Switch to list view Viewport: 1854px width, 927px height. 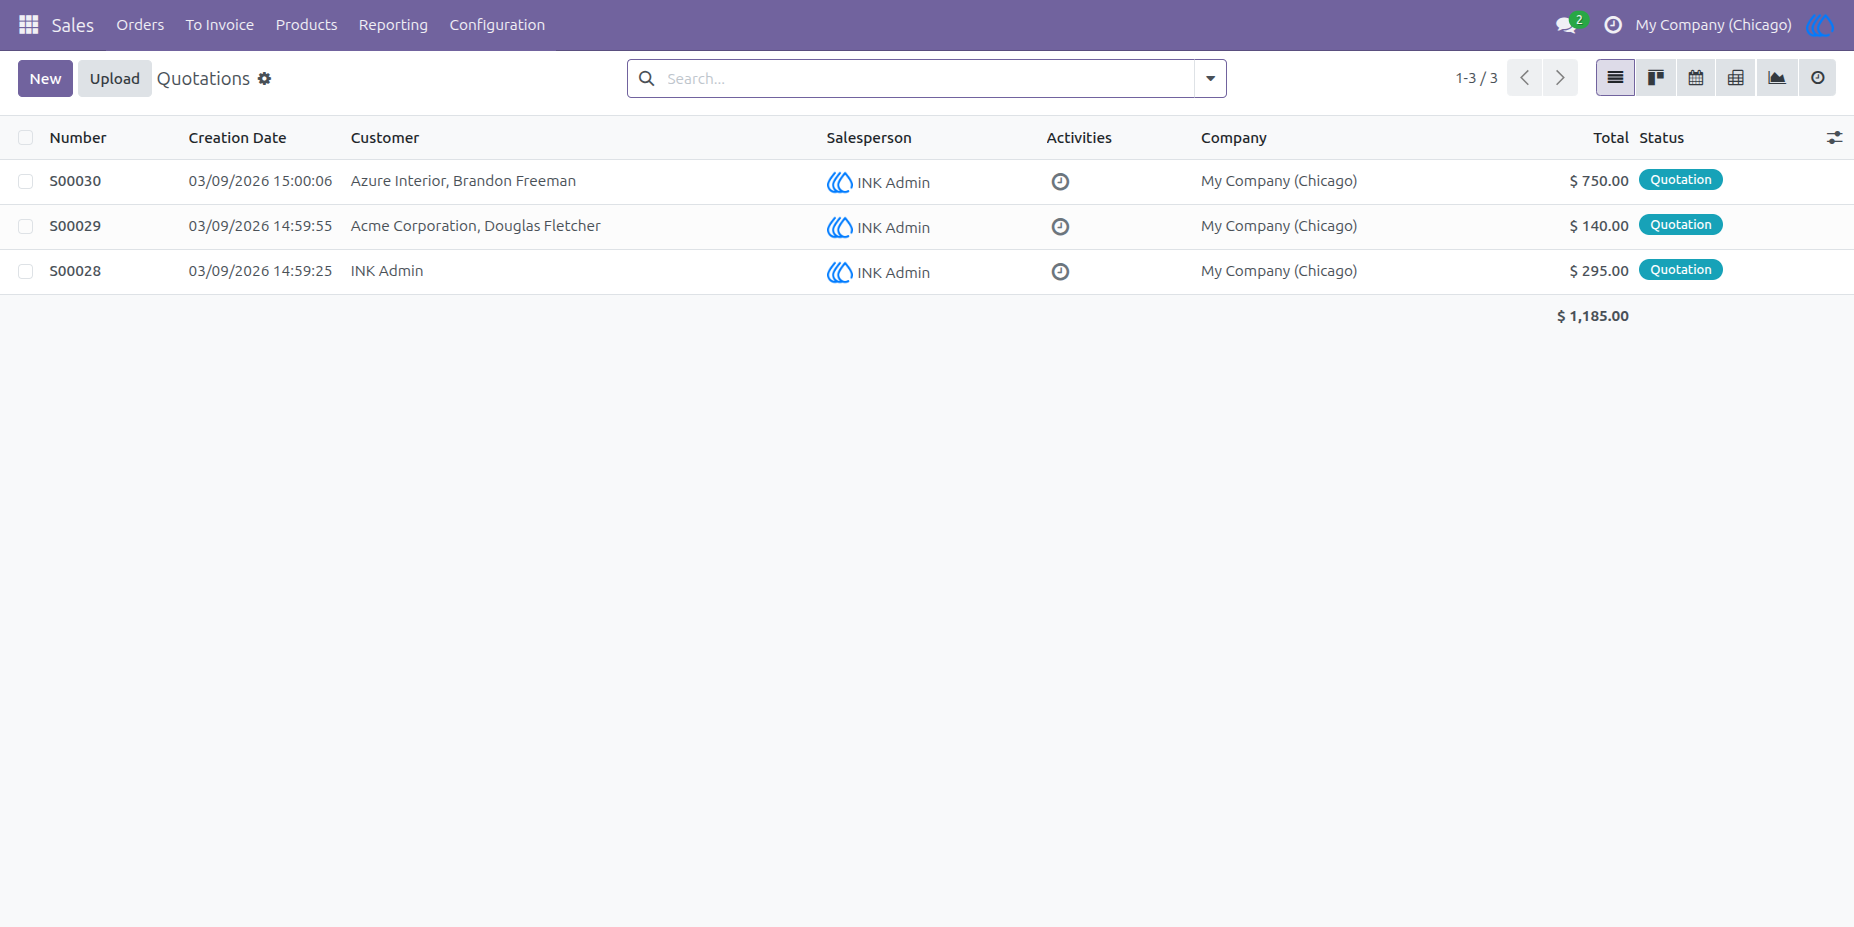click(1615, 78)
